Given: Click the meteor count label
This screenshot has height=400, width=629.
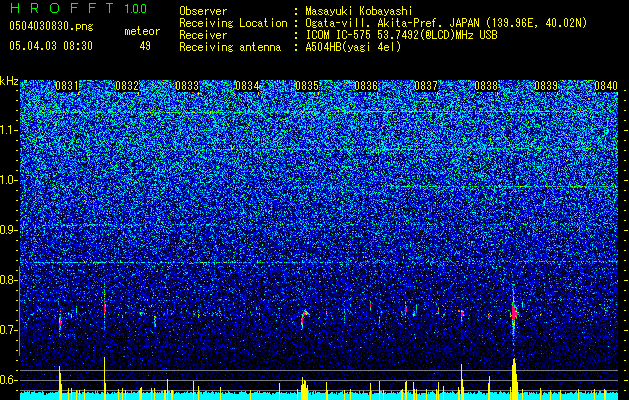Looking at the screenshot, I should pos(142,31).
